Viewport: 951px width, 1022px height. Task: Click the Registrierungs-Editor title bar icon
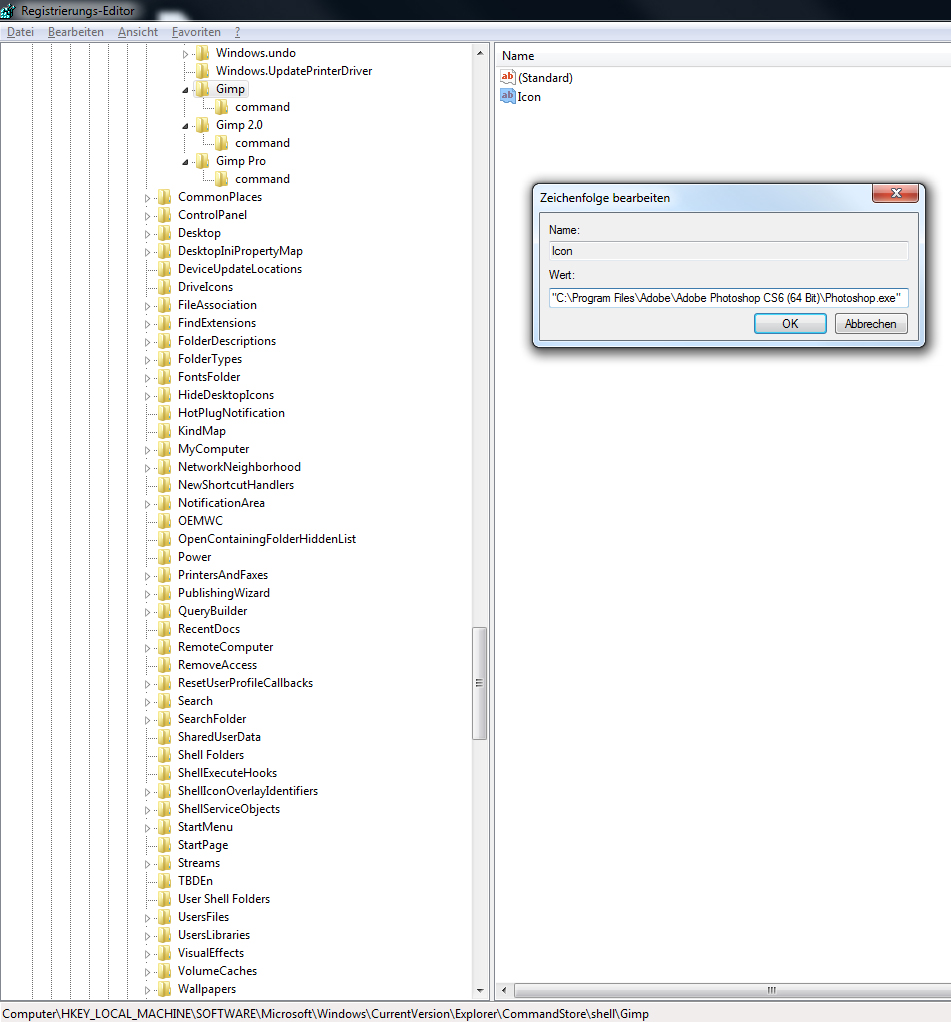tap(8, 10)
